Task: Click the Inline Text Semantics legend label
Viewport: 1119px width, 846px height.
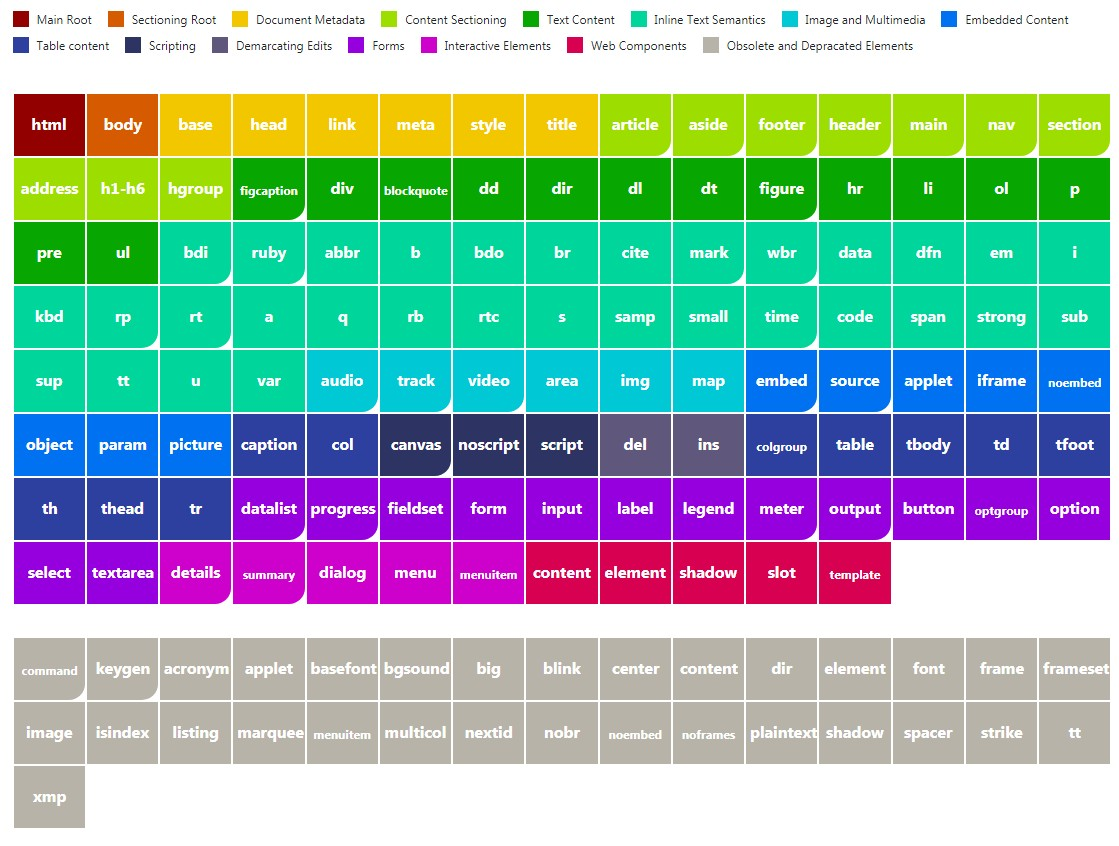Action: 709,20
